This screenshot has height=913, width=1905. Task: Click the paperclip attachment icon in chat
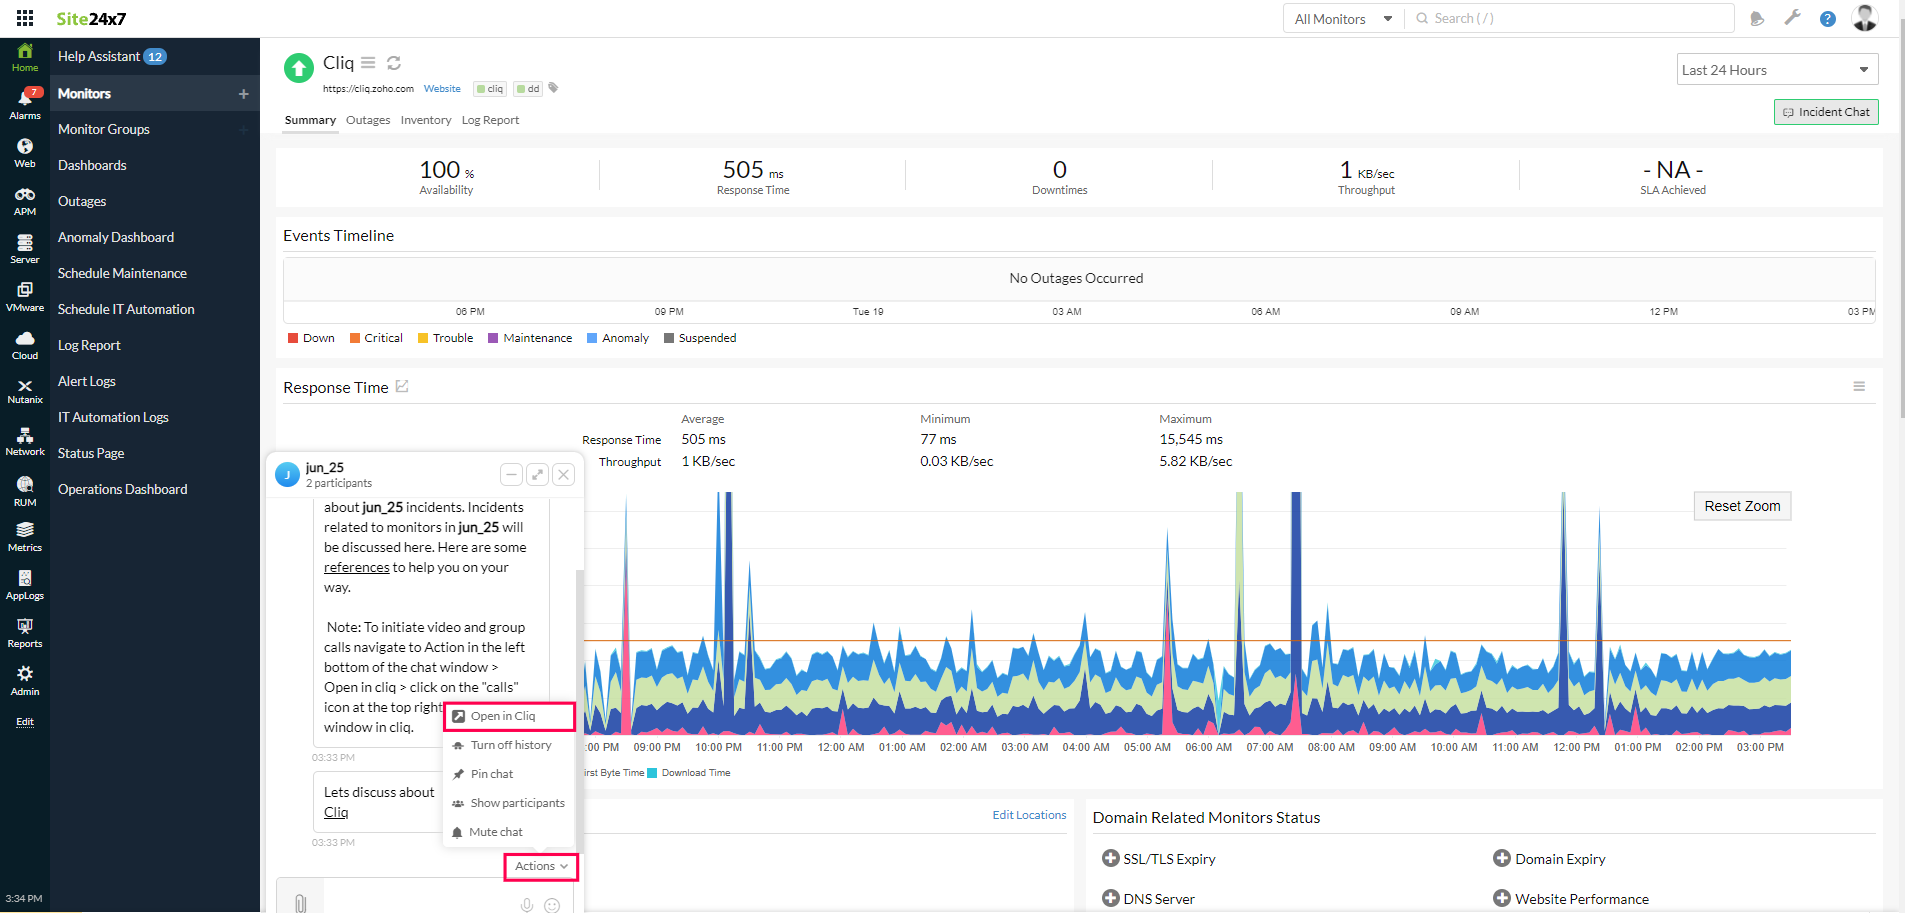[x=300, y=902]
